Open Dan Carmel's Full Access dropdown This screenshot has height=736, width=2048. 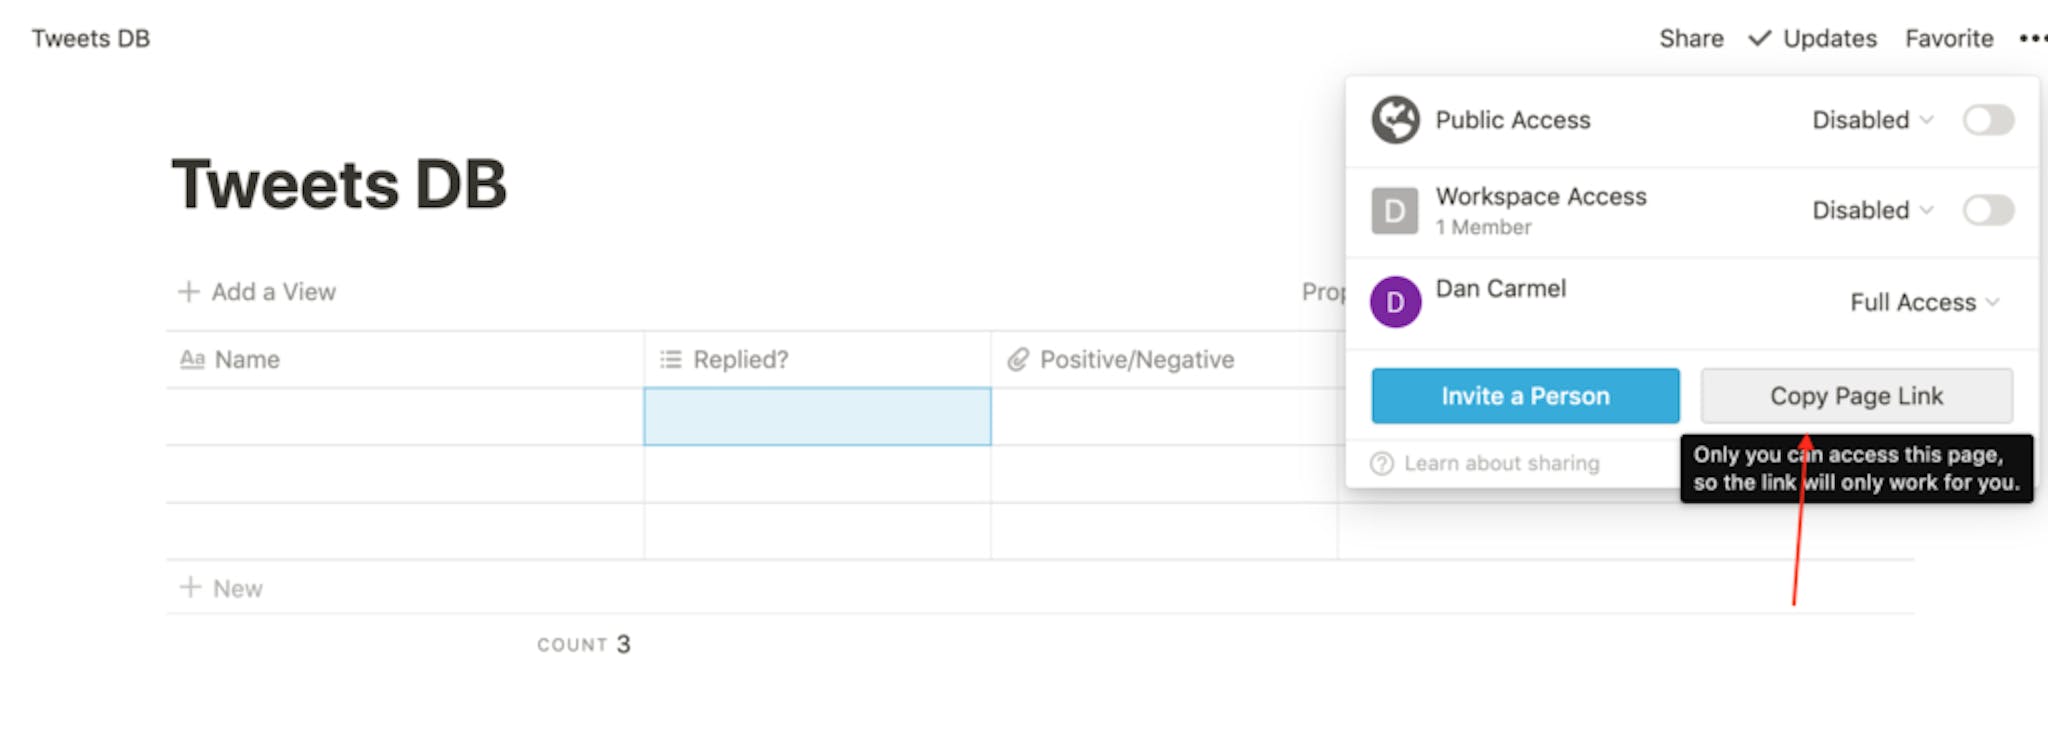(1924, 302)
